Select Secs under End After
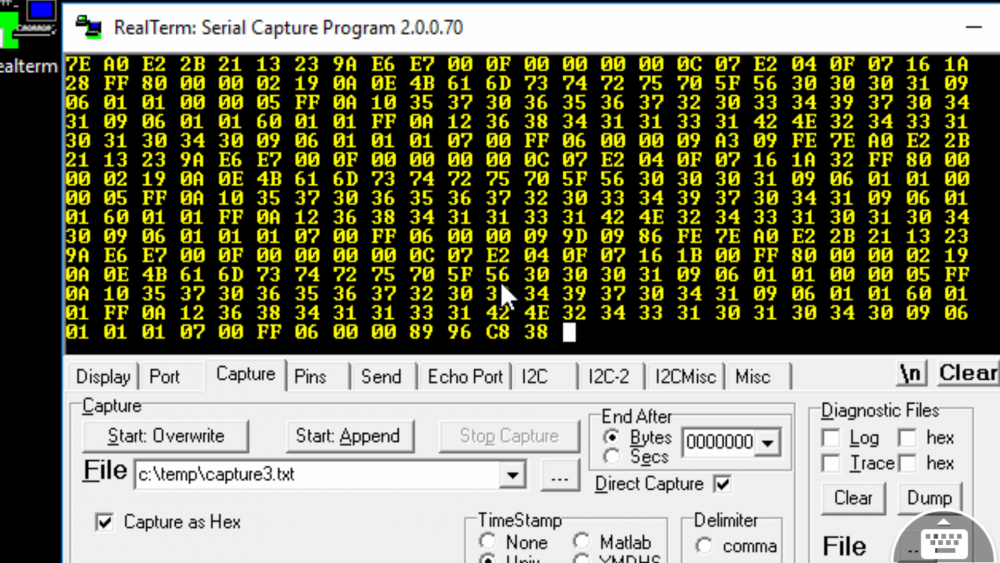Viewport: 1000px width, 563px height. point(613,457)
